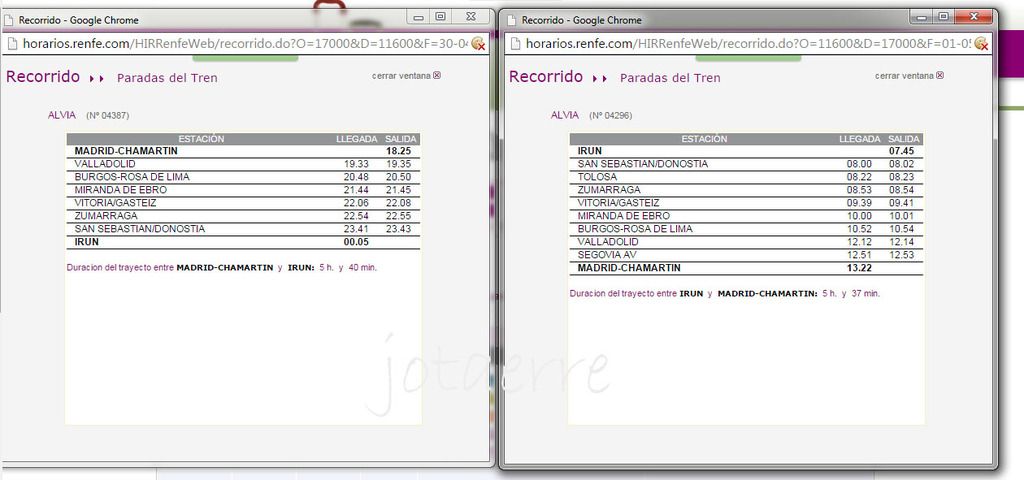The image size is (1024, 480).
Task: Select SEGOVIA AV row in the right table
Action: 746,255
